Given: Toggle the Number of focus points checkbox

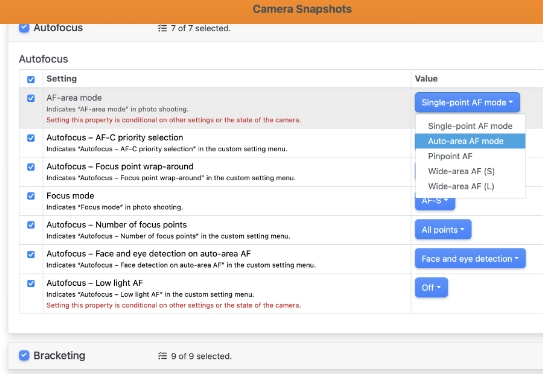Looking at the screenshot, I should coord(31,225).
